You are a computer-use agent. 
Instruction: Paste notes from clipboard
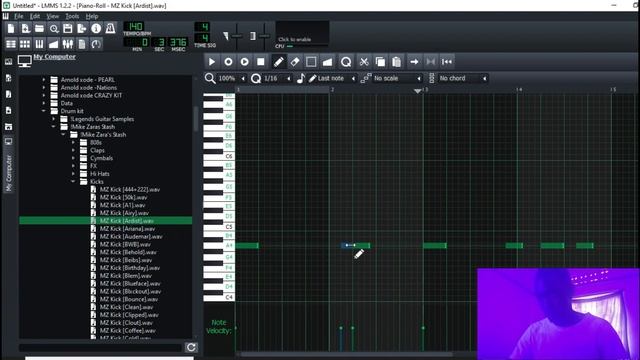coord(396,62)
